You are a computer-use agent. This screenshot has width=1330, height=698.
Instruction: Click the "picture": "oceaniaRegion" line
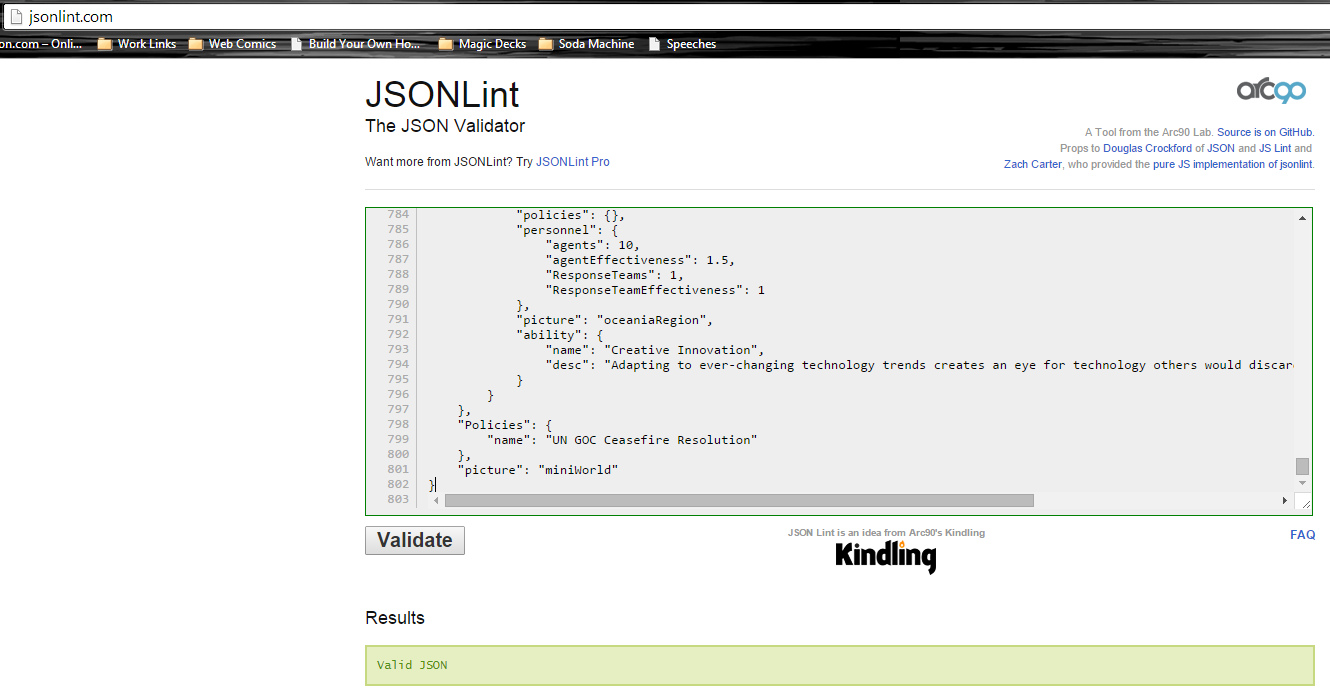pyautogui.click(x=614, y=320)
